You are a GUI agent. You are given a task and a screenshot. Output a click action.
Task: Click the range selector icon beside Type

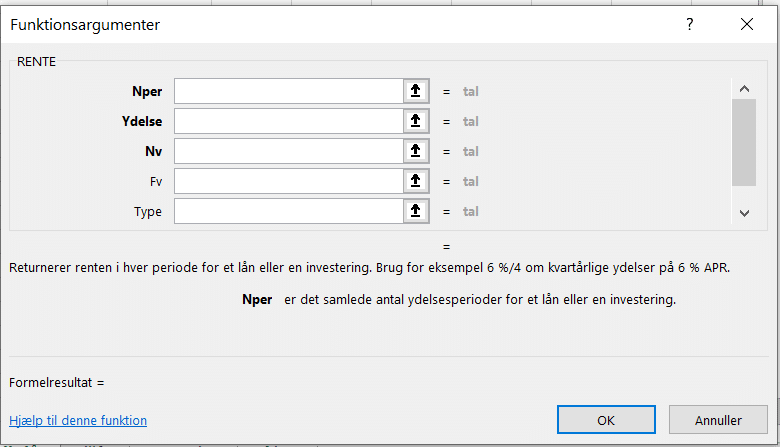[416, 211]
